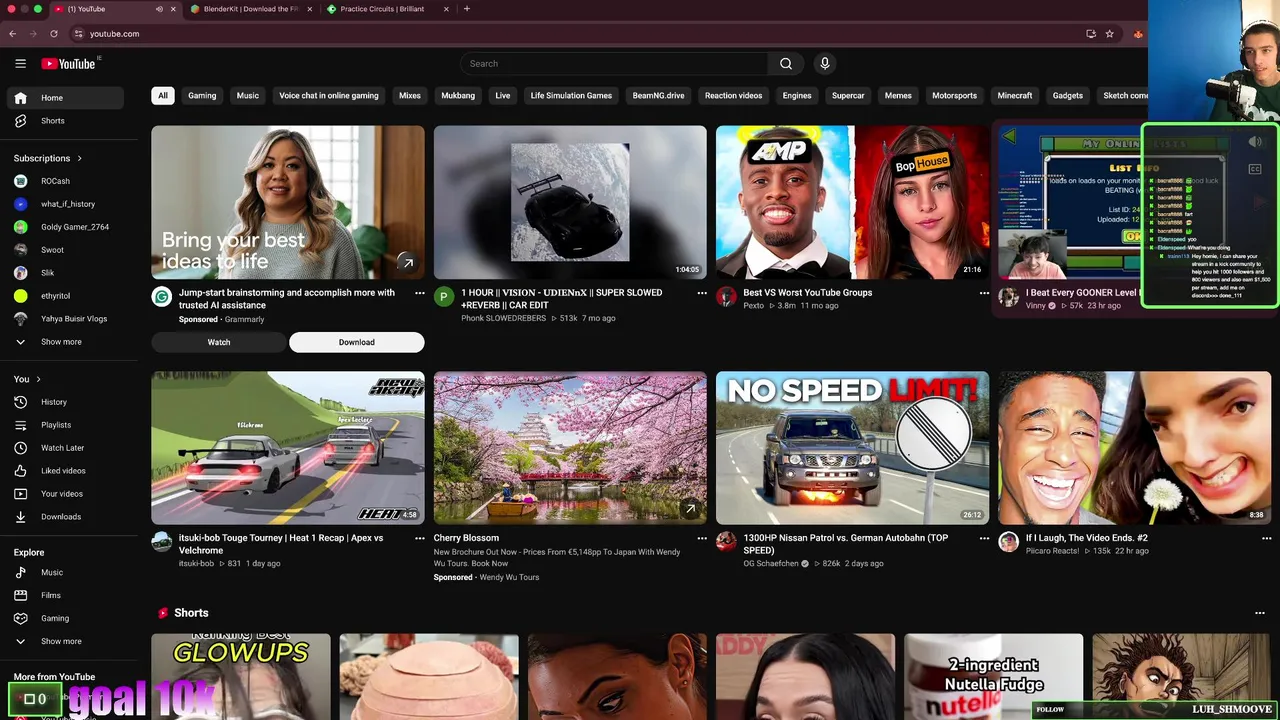Click Watch button on Grammarly ad
This screenshot has width=1280, height=720.
click(219, 342)
